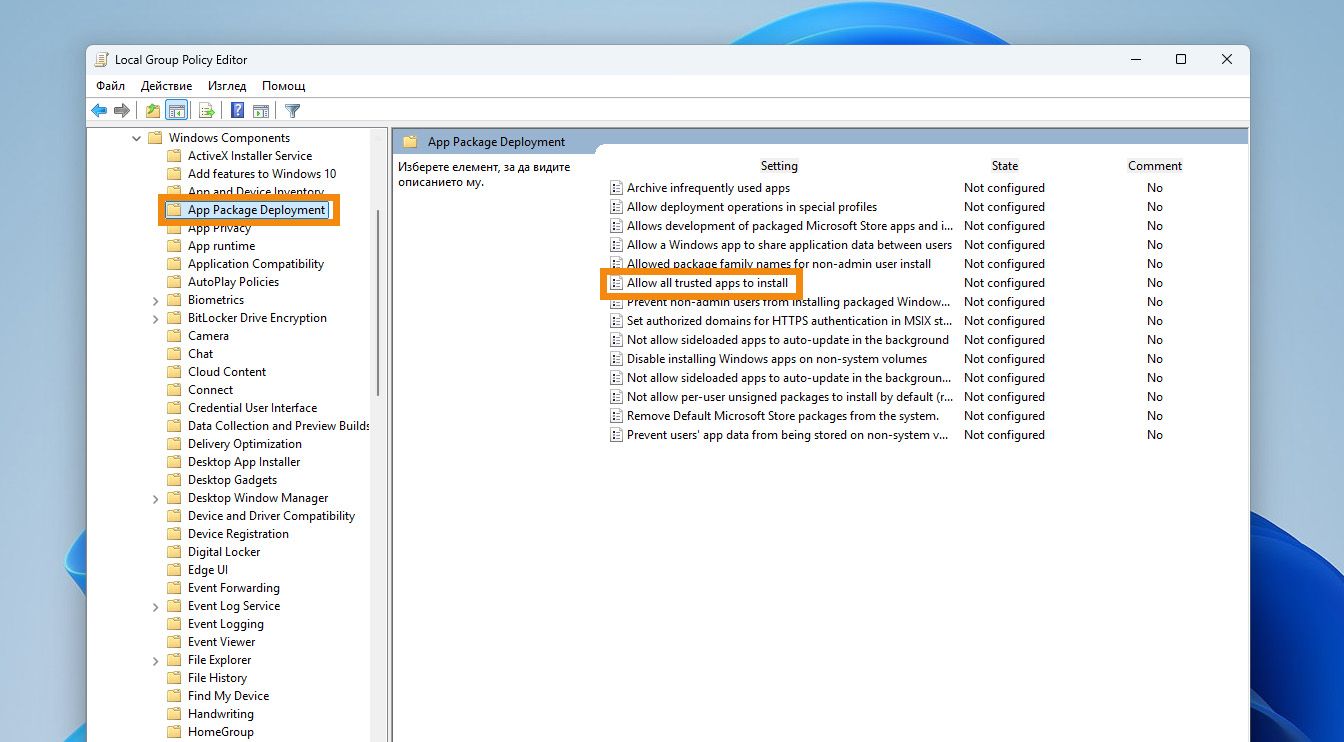Screen dimensions: 1344x742
Task: Click the tree pane vertical scrollbar thumb
Action: [378, 302]
